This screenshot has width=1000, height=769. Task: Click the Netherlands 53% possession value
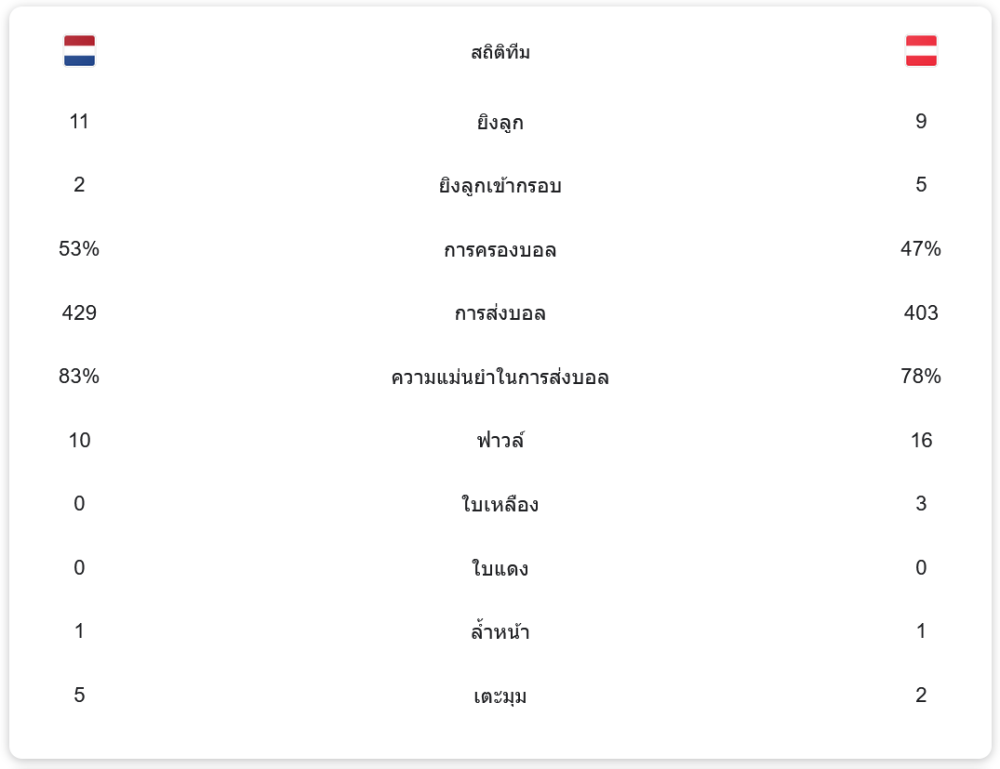(79, 249)
